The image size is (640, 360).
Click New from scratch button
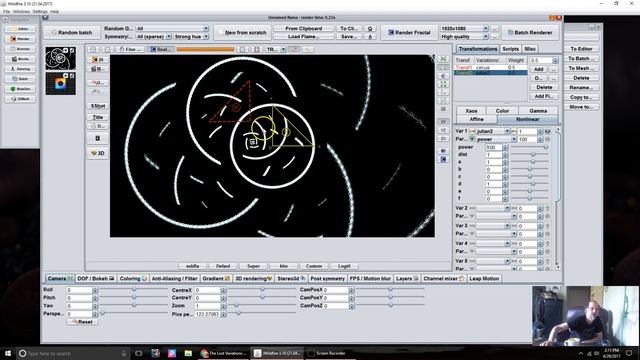click(x=242, y=32)
